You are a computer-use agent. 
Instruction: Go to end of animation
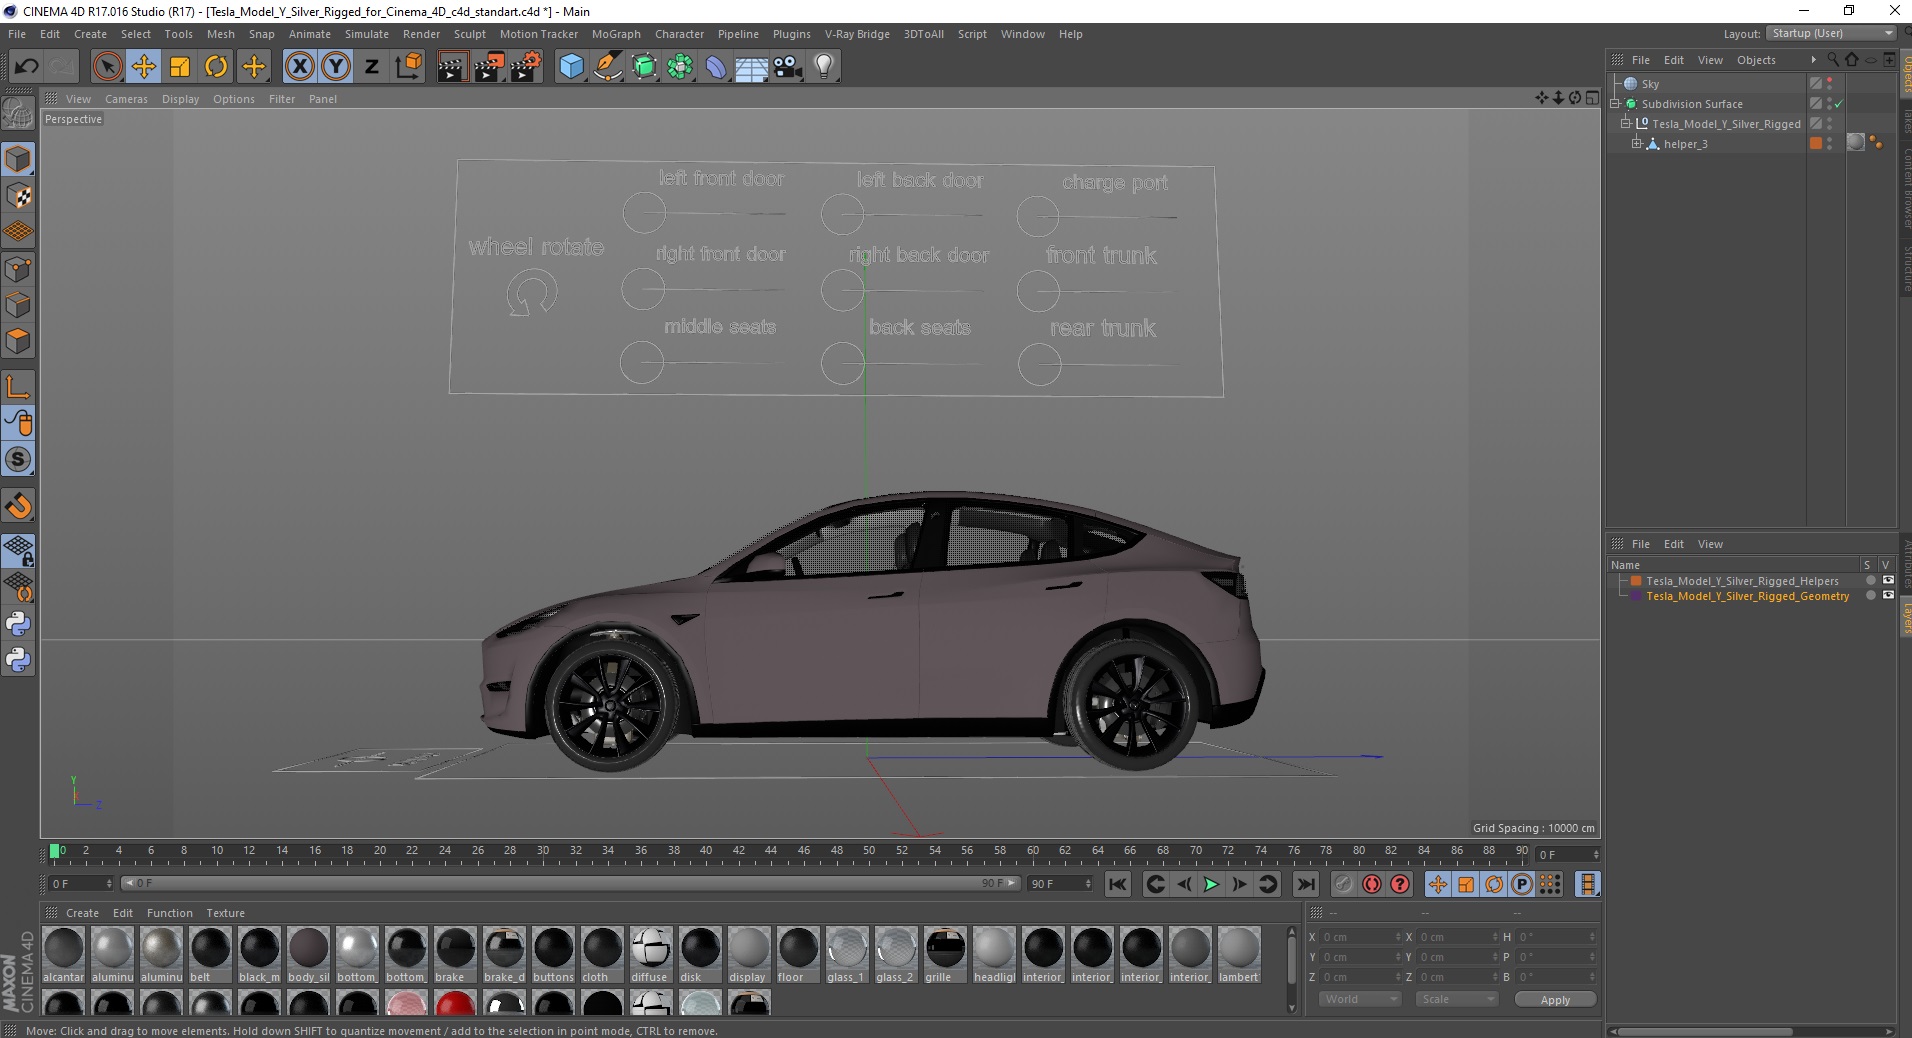[1305, 884]
